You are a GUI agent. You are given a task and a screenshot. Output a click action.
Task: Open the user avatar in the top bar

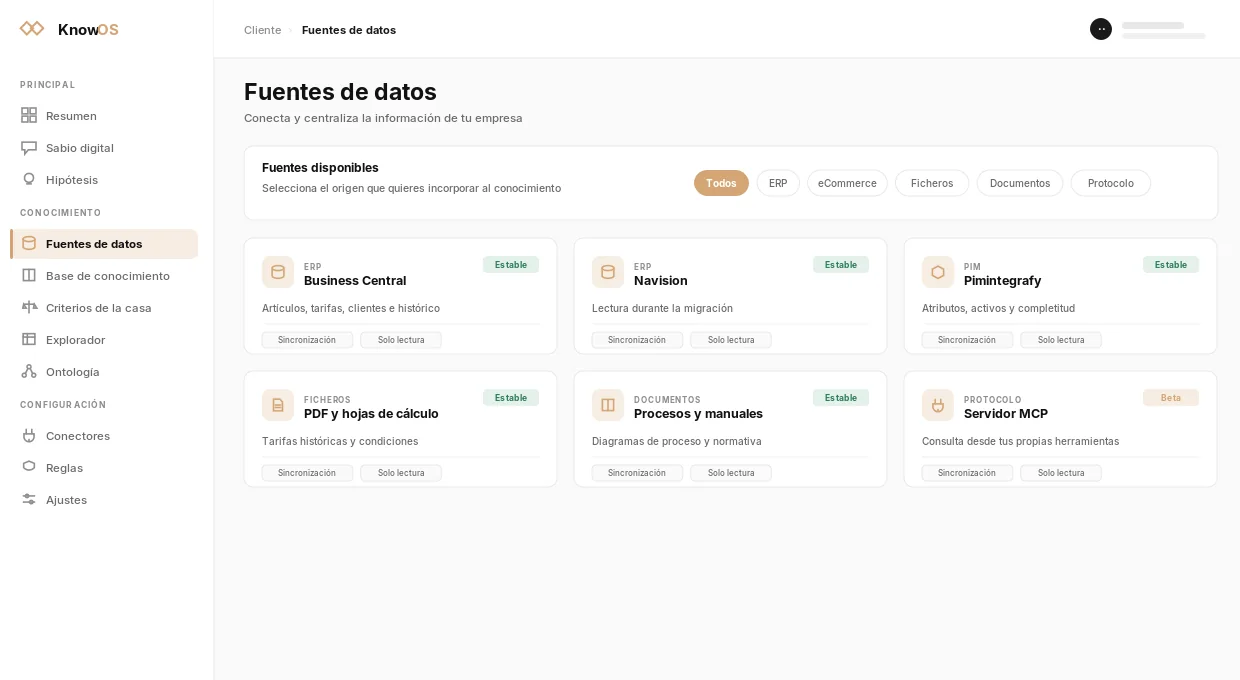pyautogui.click(x=1101, y=29)
